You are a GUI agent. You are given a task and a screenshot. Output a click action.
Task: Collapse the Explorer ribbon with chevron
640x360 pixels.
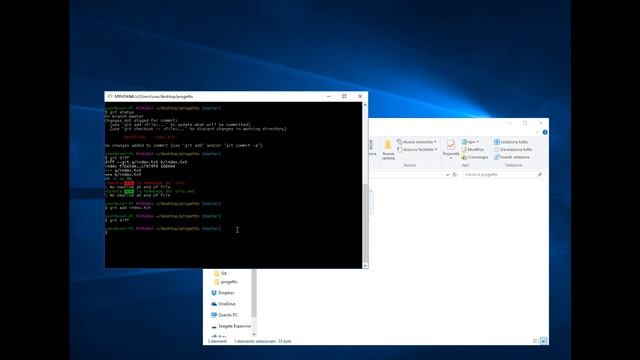538,132
